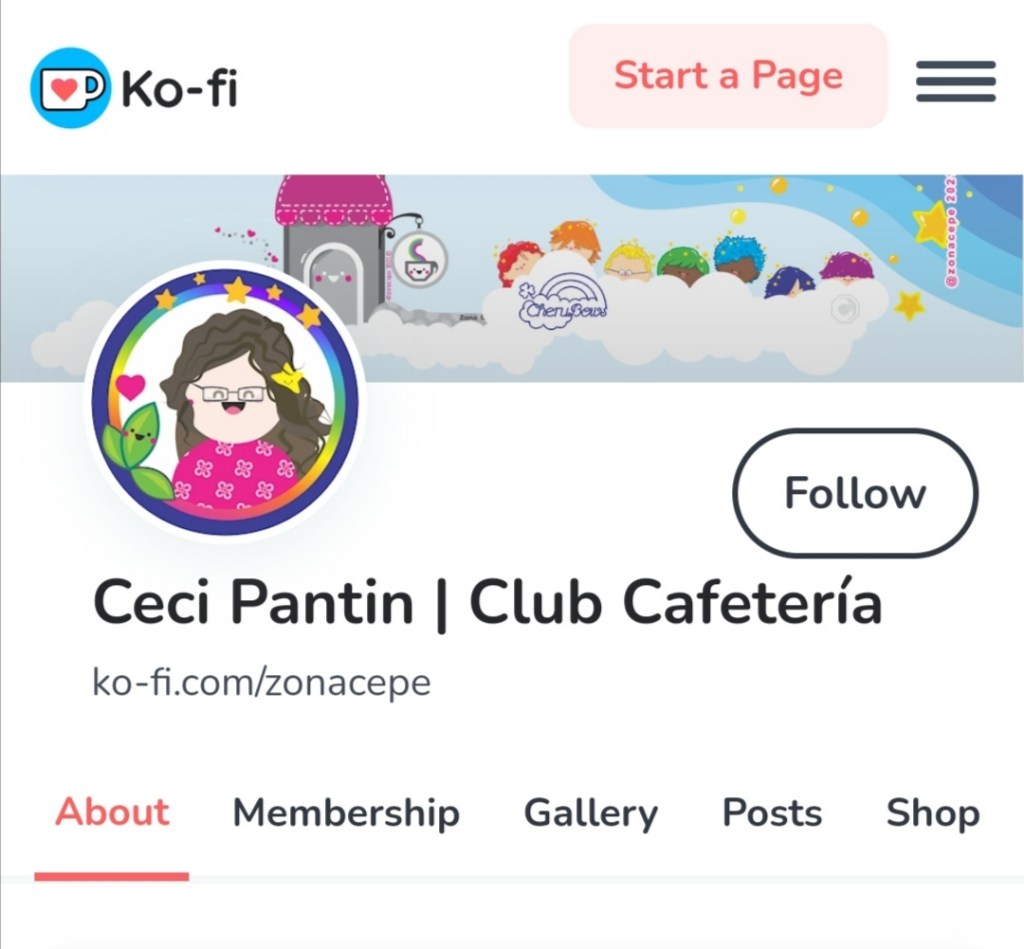Select the About tab

pyautogui.click(x=112, y=812)
